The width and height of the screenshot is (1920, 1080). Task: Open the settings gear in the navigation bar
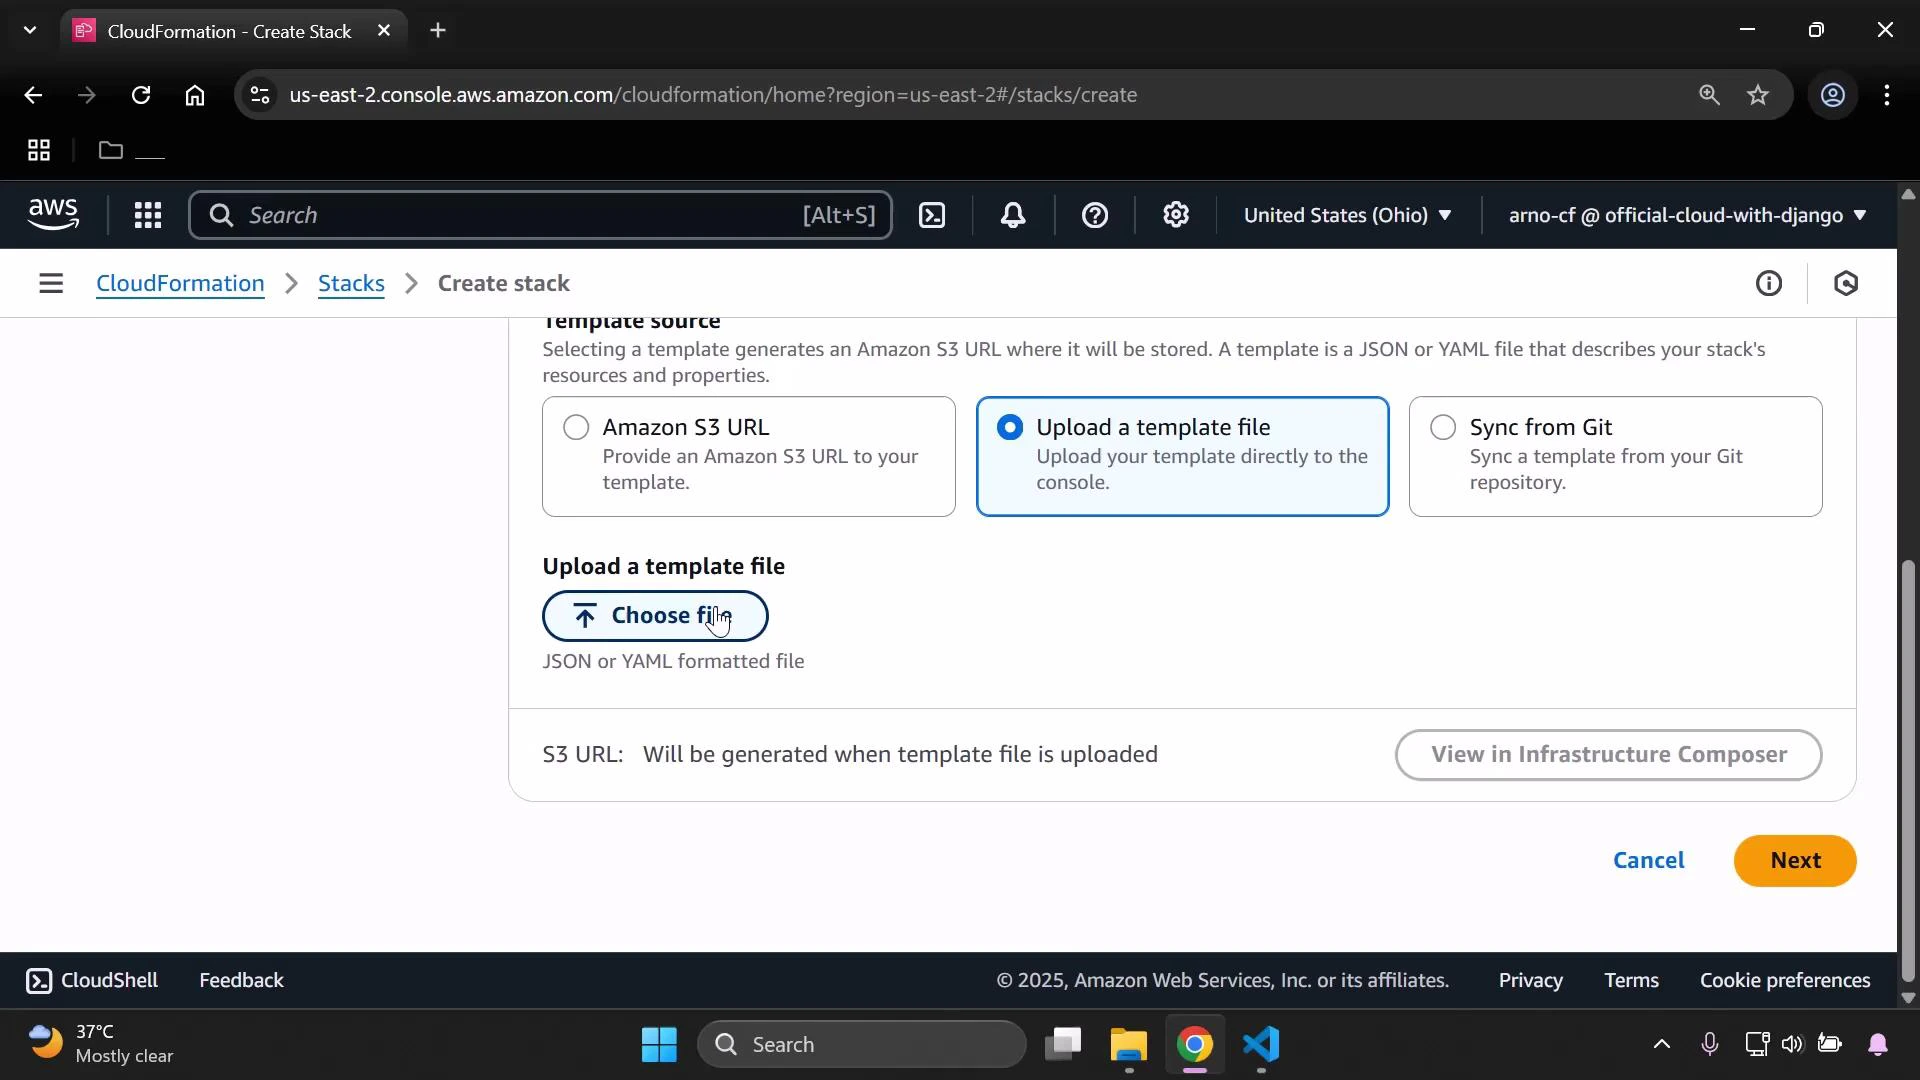1176,215
